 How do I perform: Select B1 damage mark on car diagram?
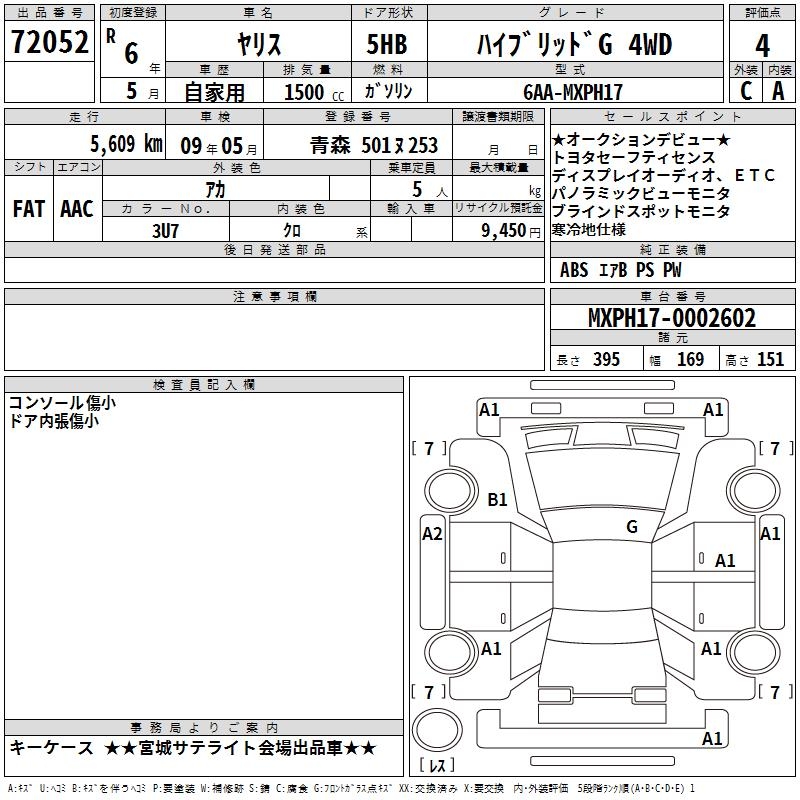tap(497, 499)
